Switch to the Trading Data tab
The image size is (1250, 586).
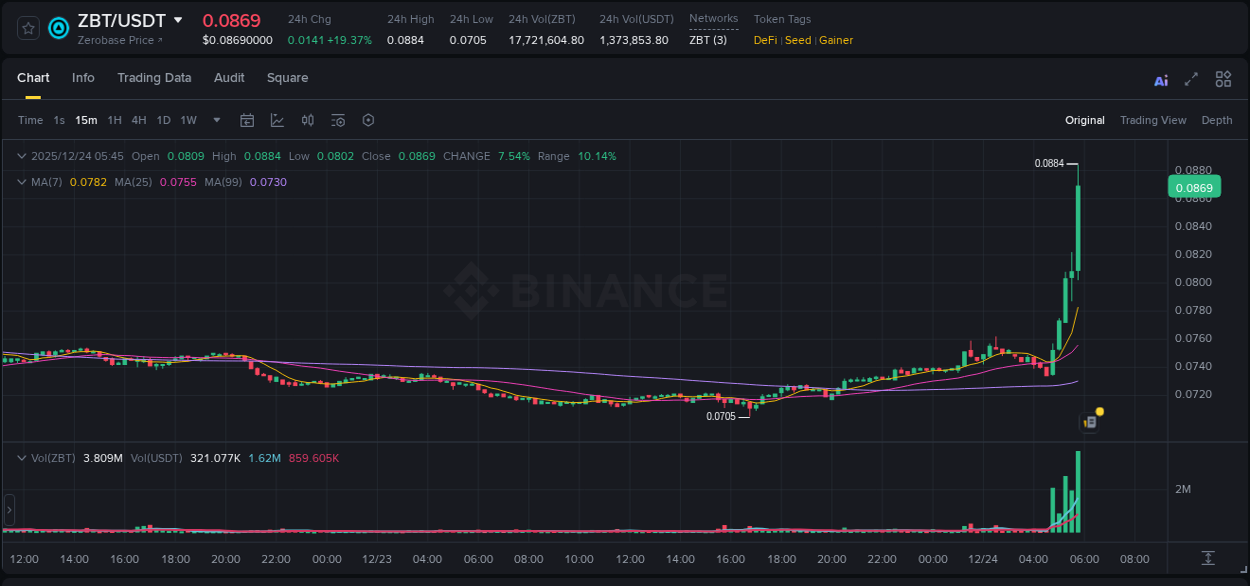[154, 77]
